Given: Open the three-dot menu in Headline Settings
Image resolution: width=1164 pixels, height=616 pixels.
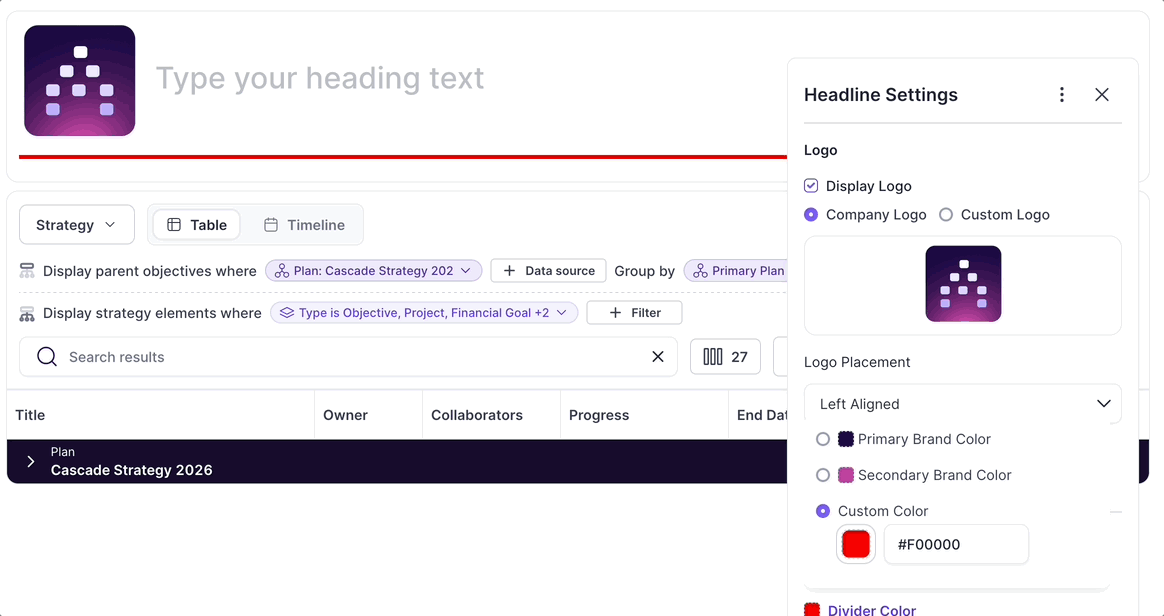Looking at the screenshot, I should click(1062, 94).
